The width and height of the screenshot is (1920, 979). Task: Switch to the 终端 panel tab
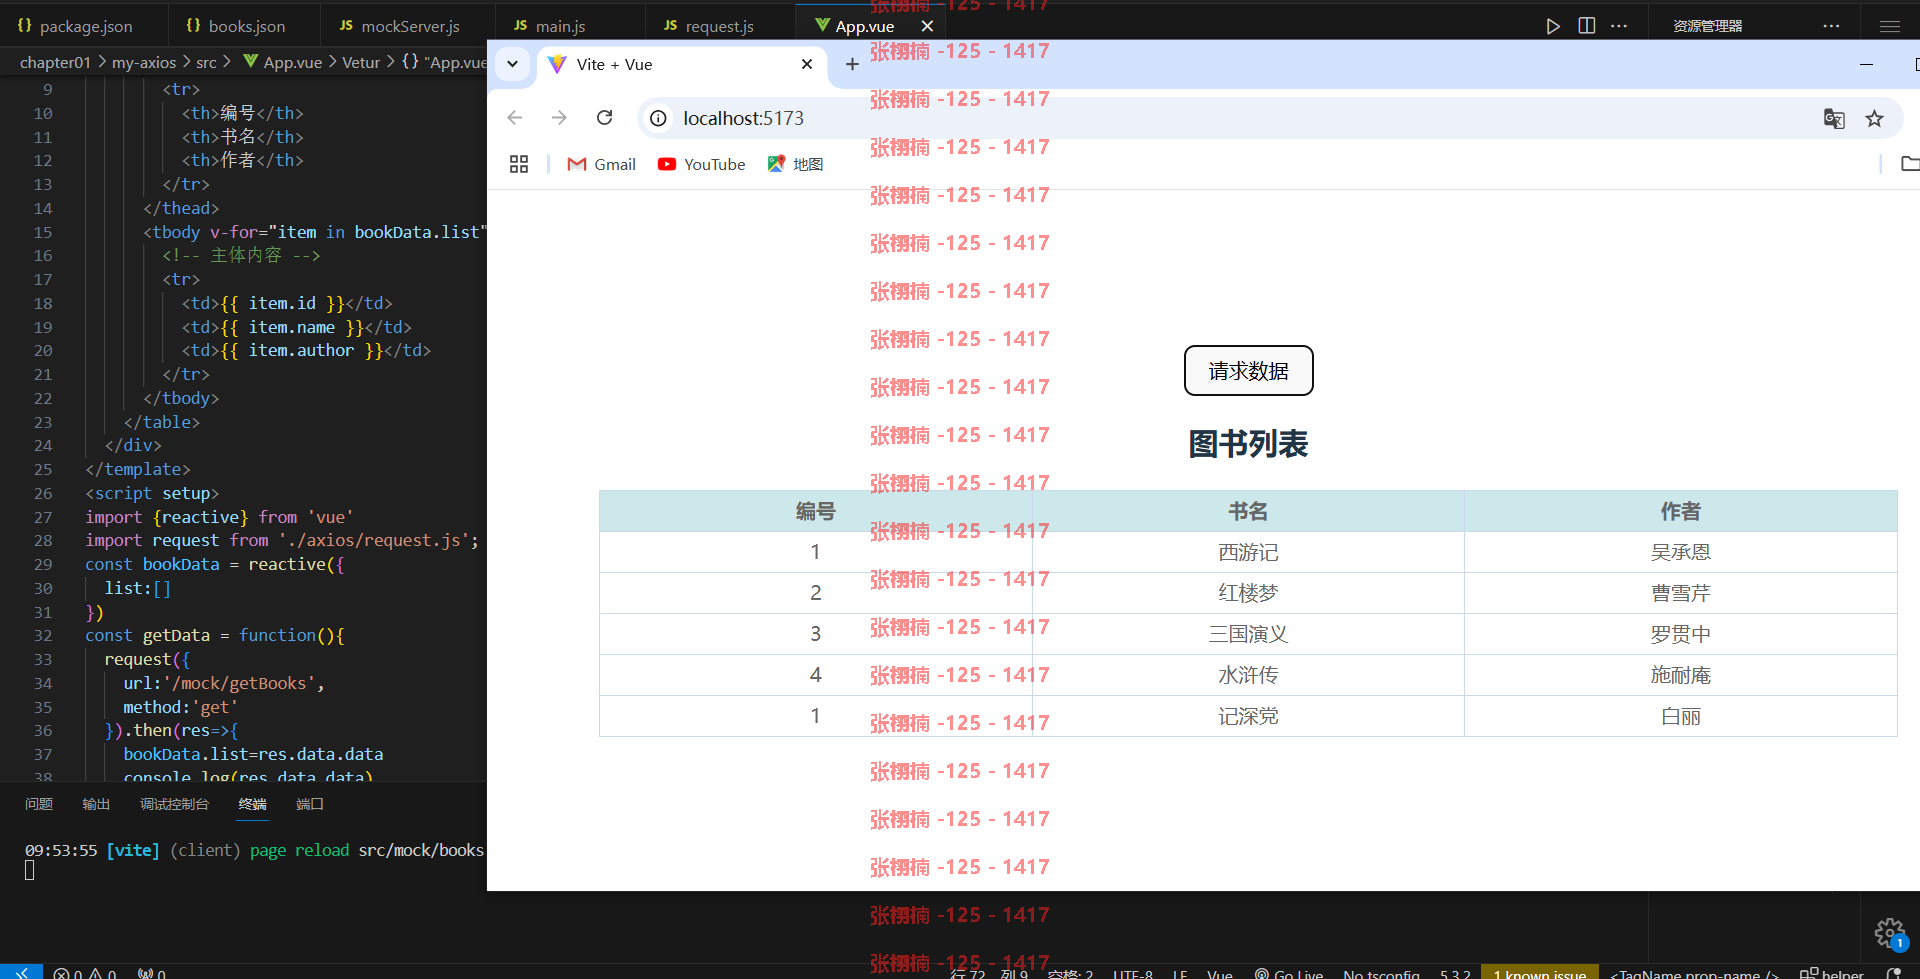pos(252,804)
